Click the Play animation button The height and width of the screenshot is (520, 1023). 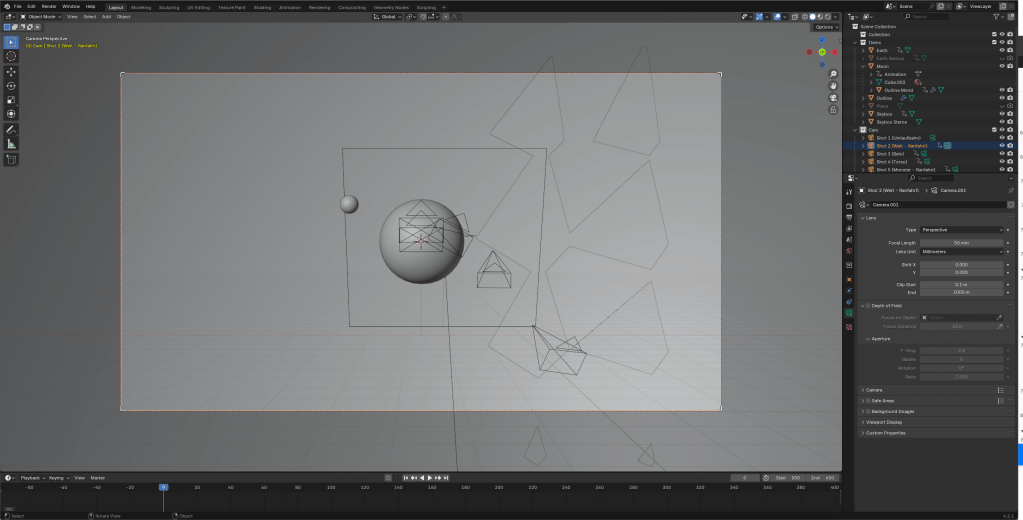[x=430, y=478]
